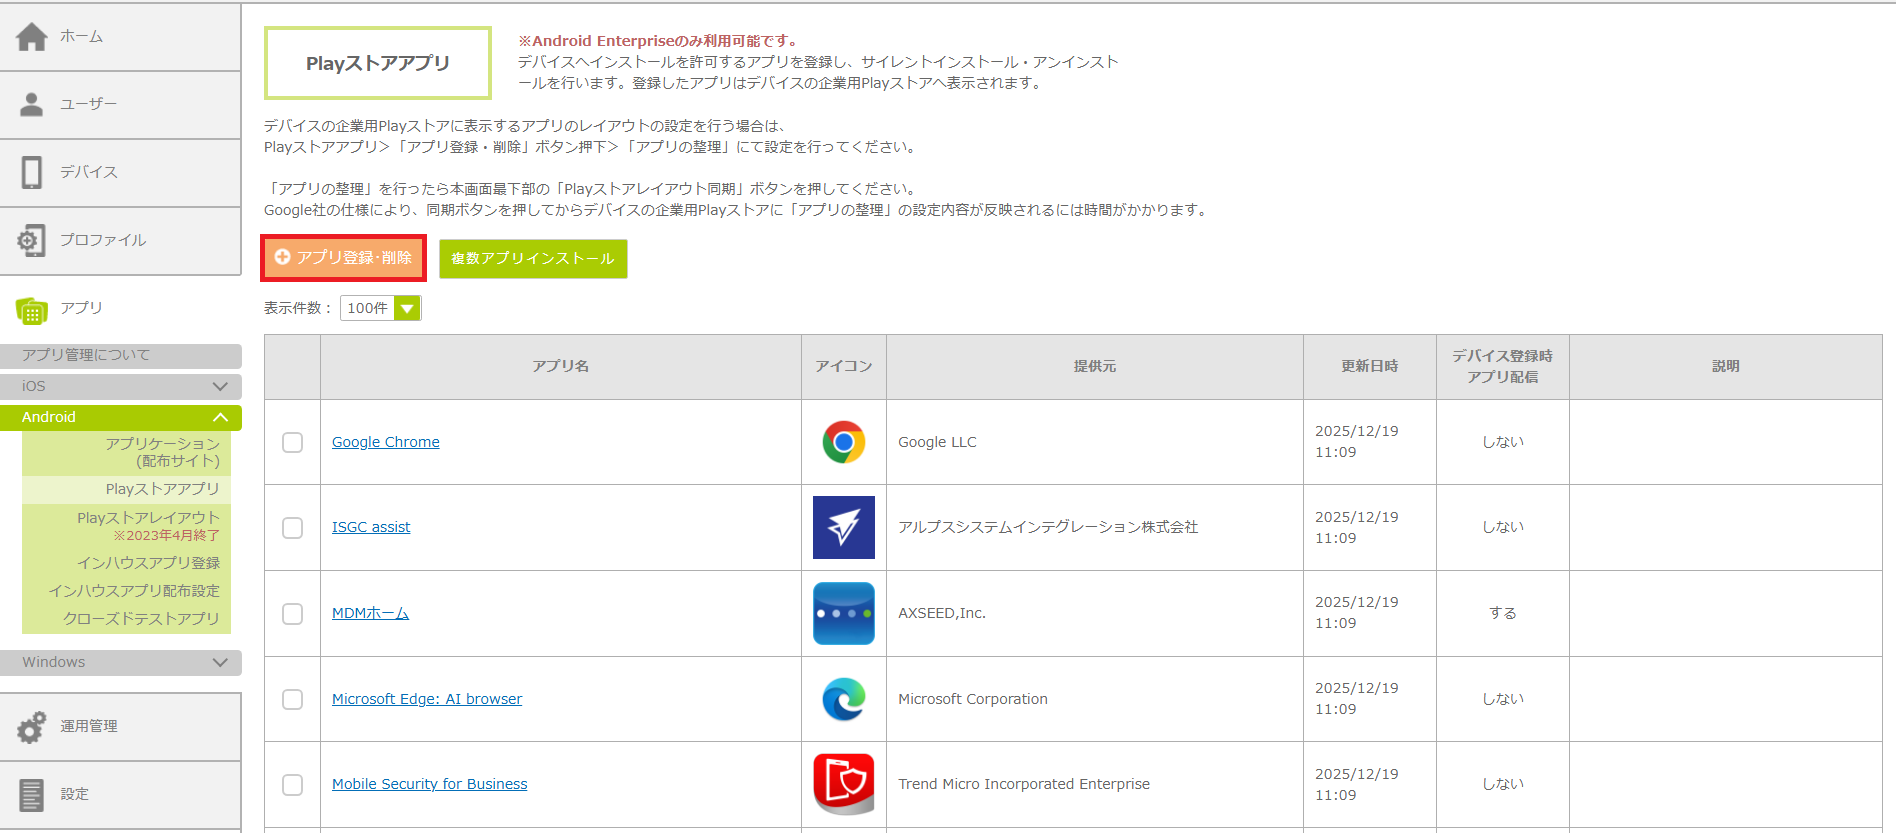Click the green App icon in sidebar
The width and height of the screenshot is (1896, 833).
tap(32, 311)
